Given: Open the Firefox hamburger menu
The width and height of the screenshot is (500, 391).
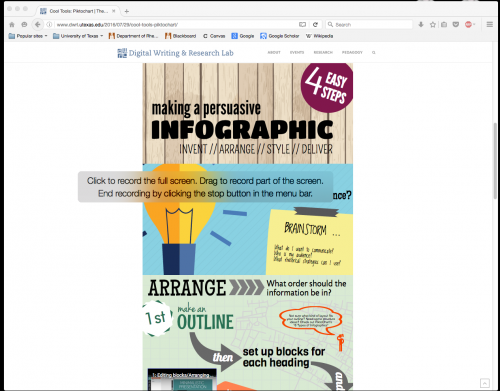Looking at the screenshot, I should [x=490, y=25].
